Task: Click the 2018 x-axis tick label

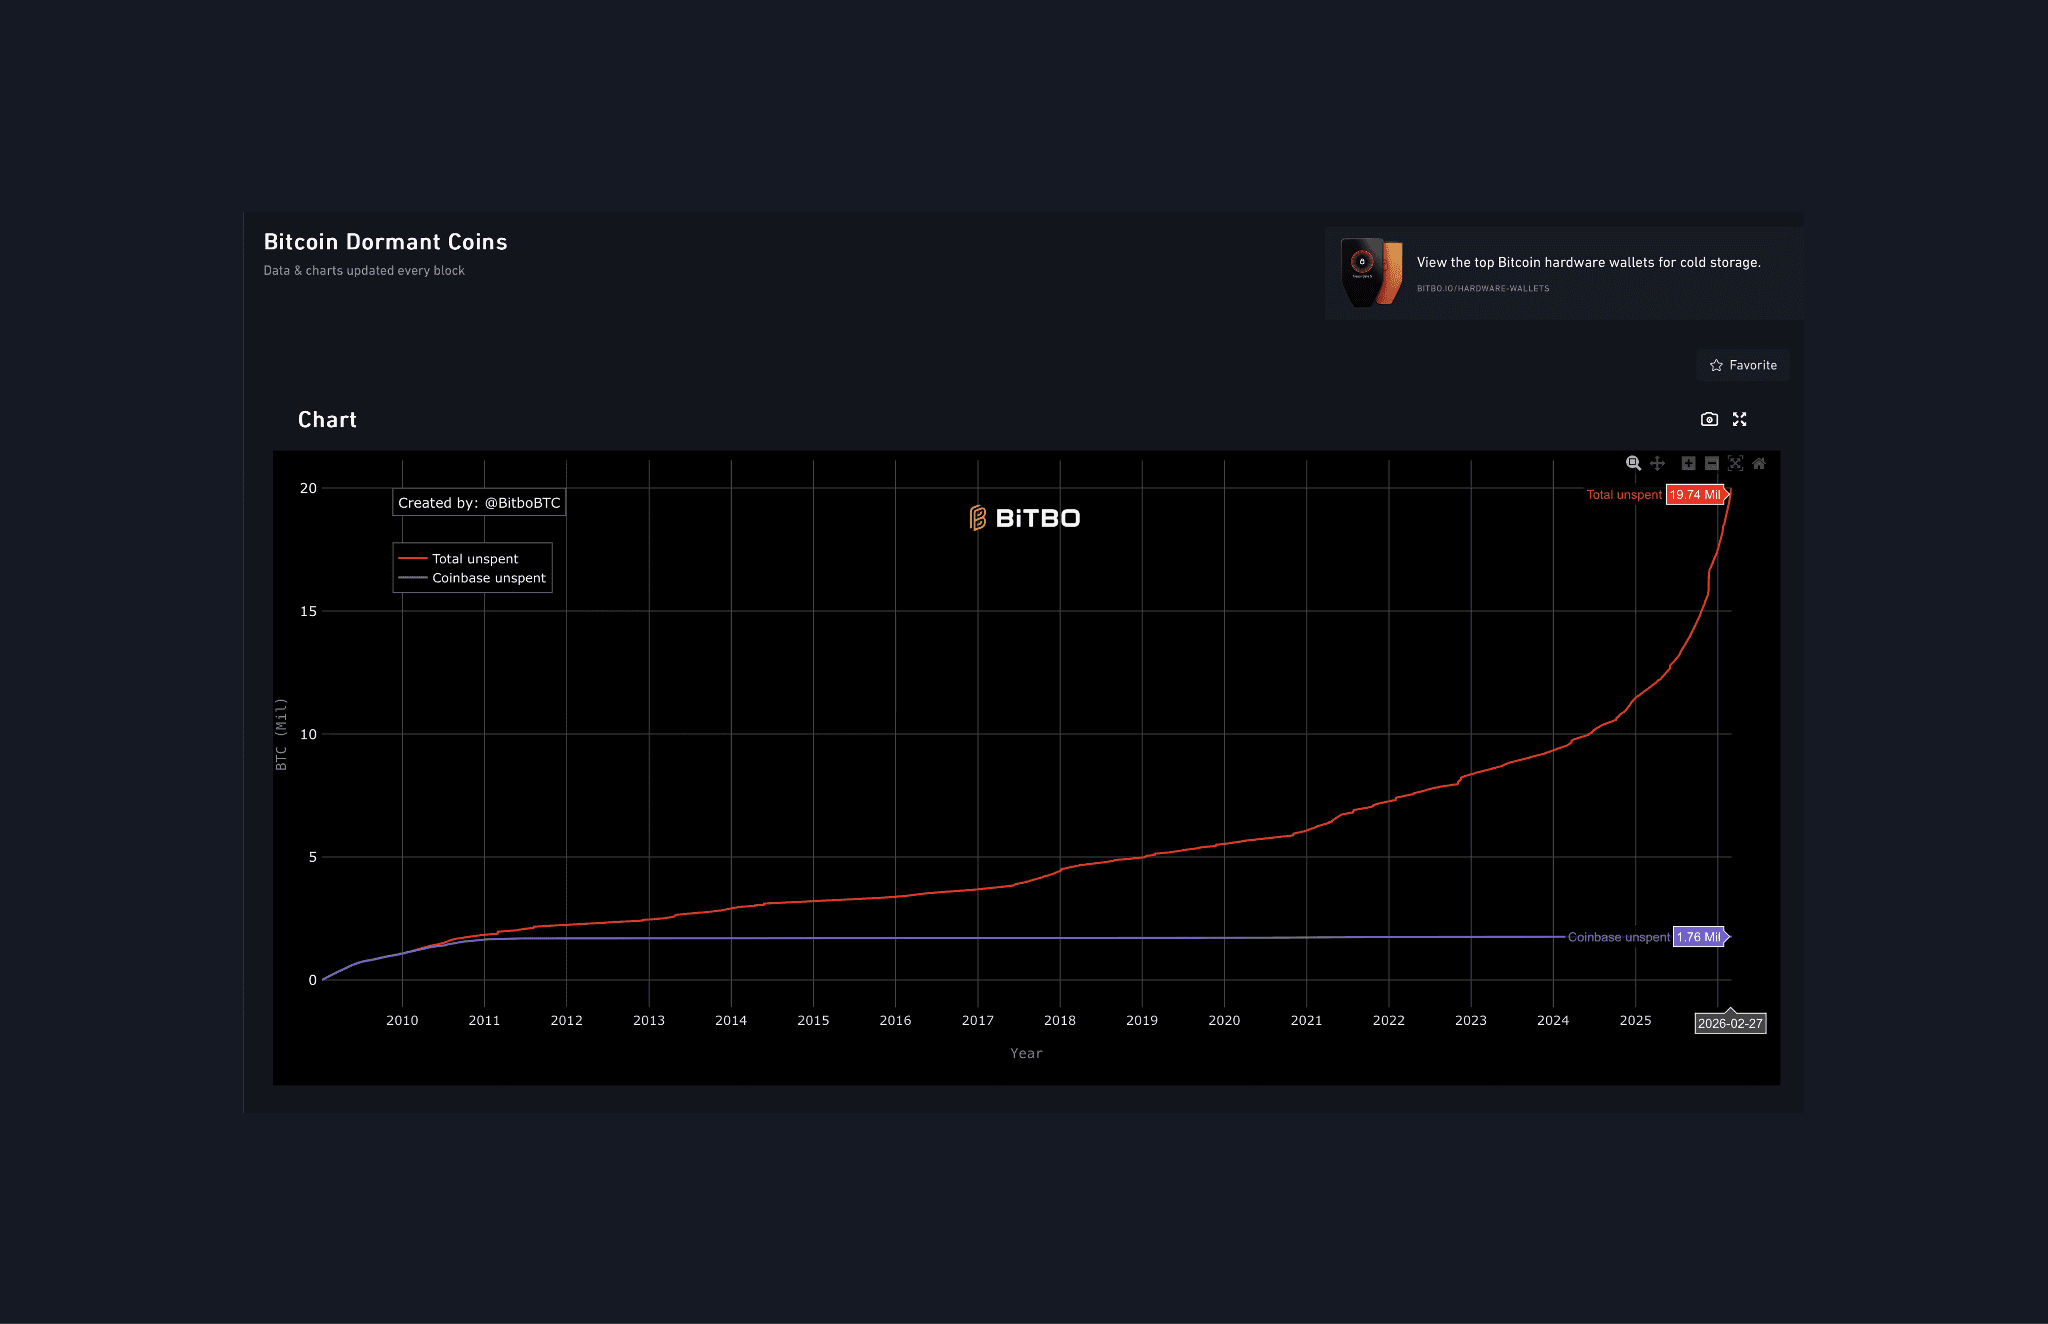Action: (x=1059, y=1020)
